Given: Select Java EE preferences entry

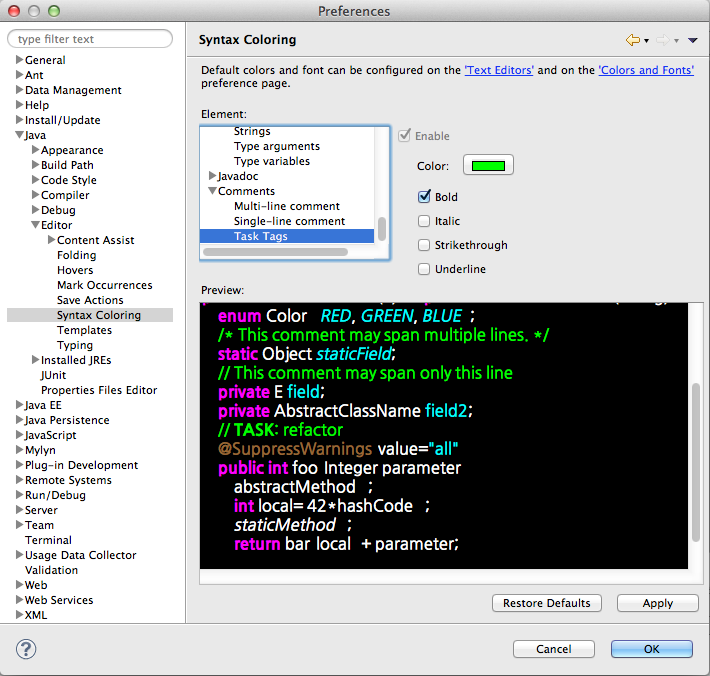Looking at the screenshot, I should pyautogui.click(x=43, y=405).
